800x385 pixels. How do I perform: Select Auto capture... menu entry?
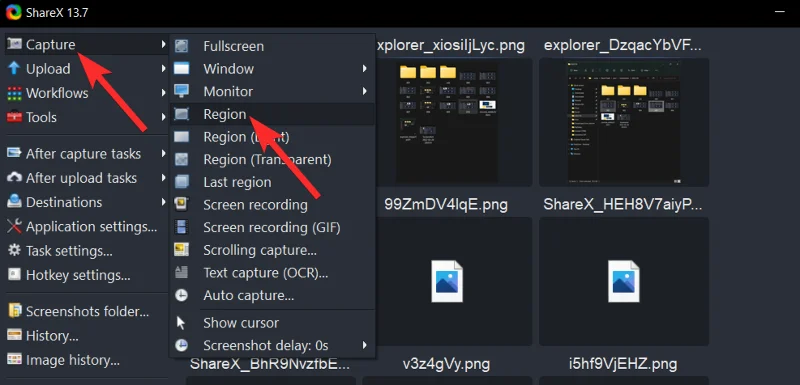tap(272, 295)
